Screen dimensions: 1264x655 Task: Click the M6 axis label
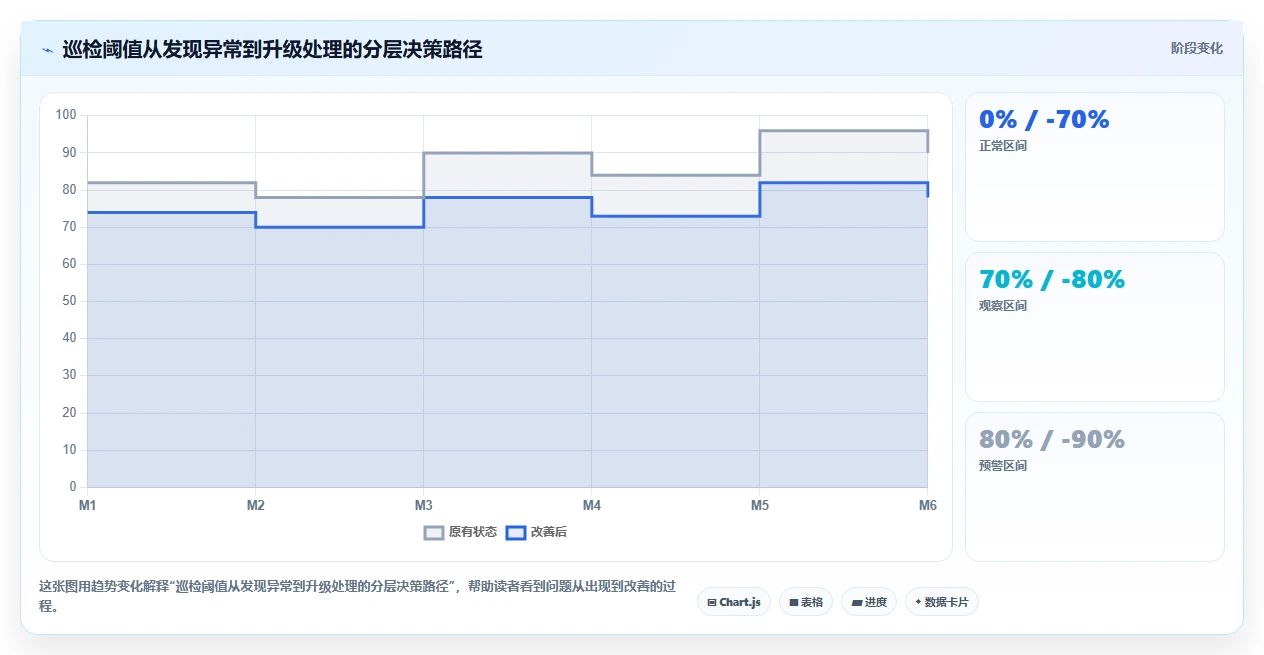point(928,506)
